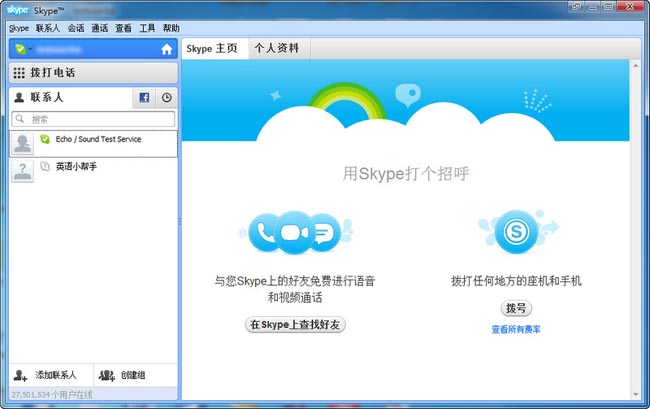Click the 在Skype上查找好友 button
Viewport: 650px width, 409px height.
click(295, 324)
